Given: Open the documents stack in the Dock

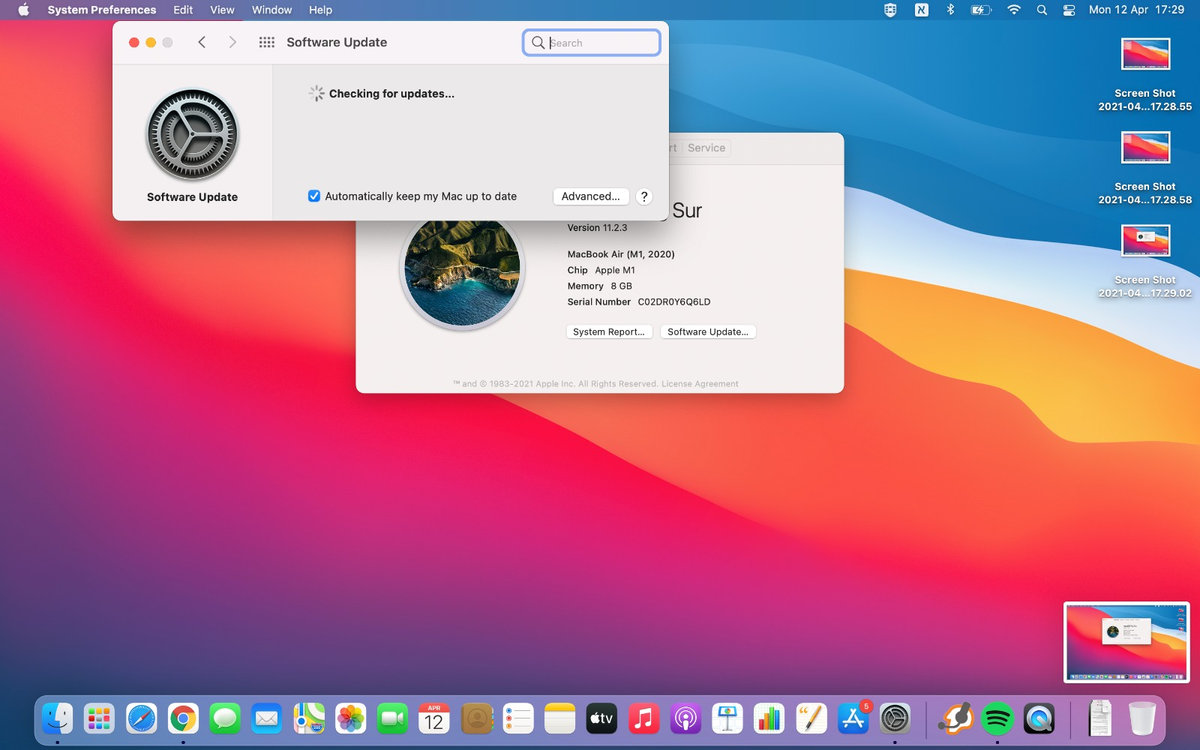Looking at the screenshot, I should 1100,718.
